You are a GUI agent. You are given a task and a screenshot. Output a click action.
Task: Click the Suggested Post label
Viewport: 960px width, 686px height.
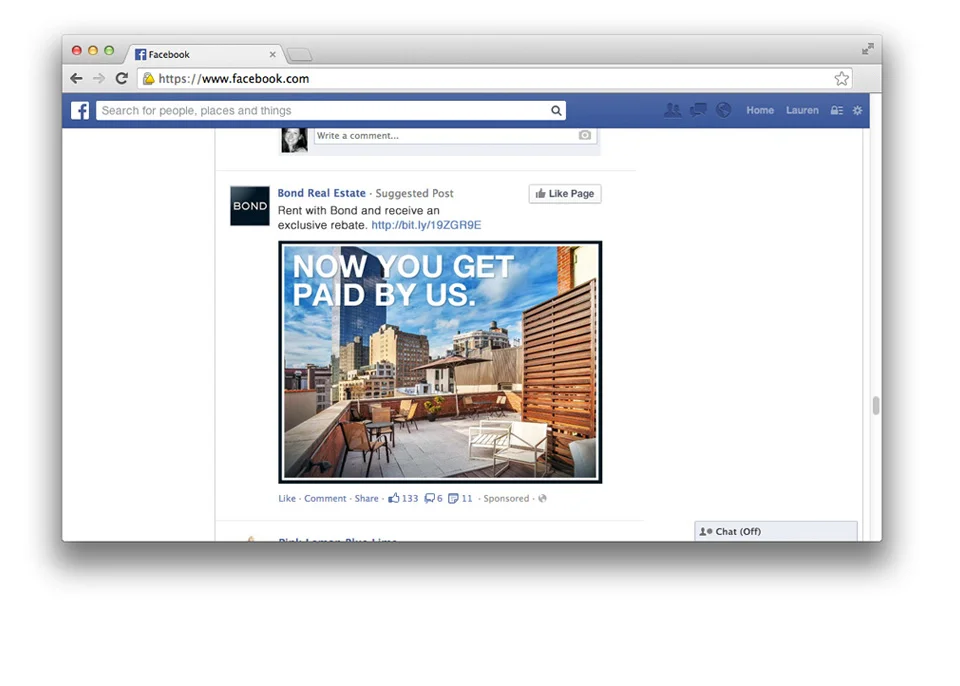(414, 193)
